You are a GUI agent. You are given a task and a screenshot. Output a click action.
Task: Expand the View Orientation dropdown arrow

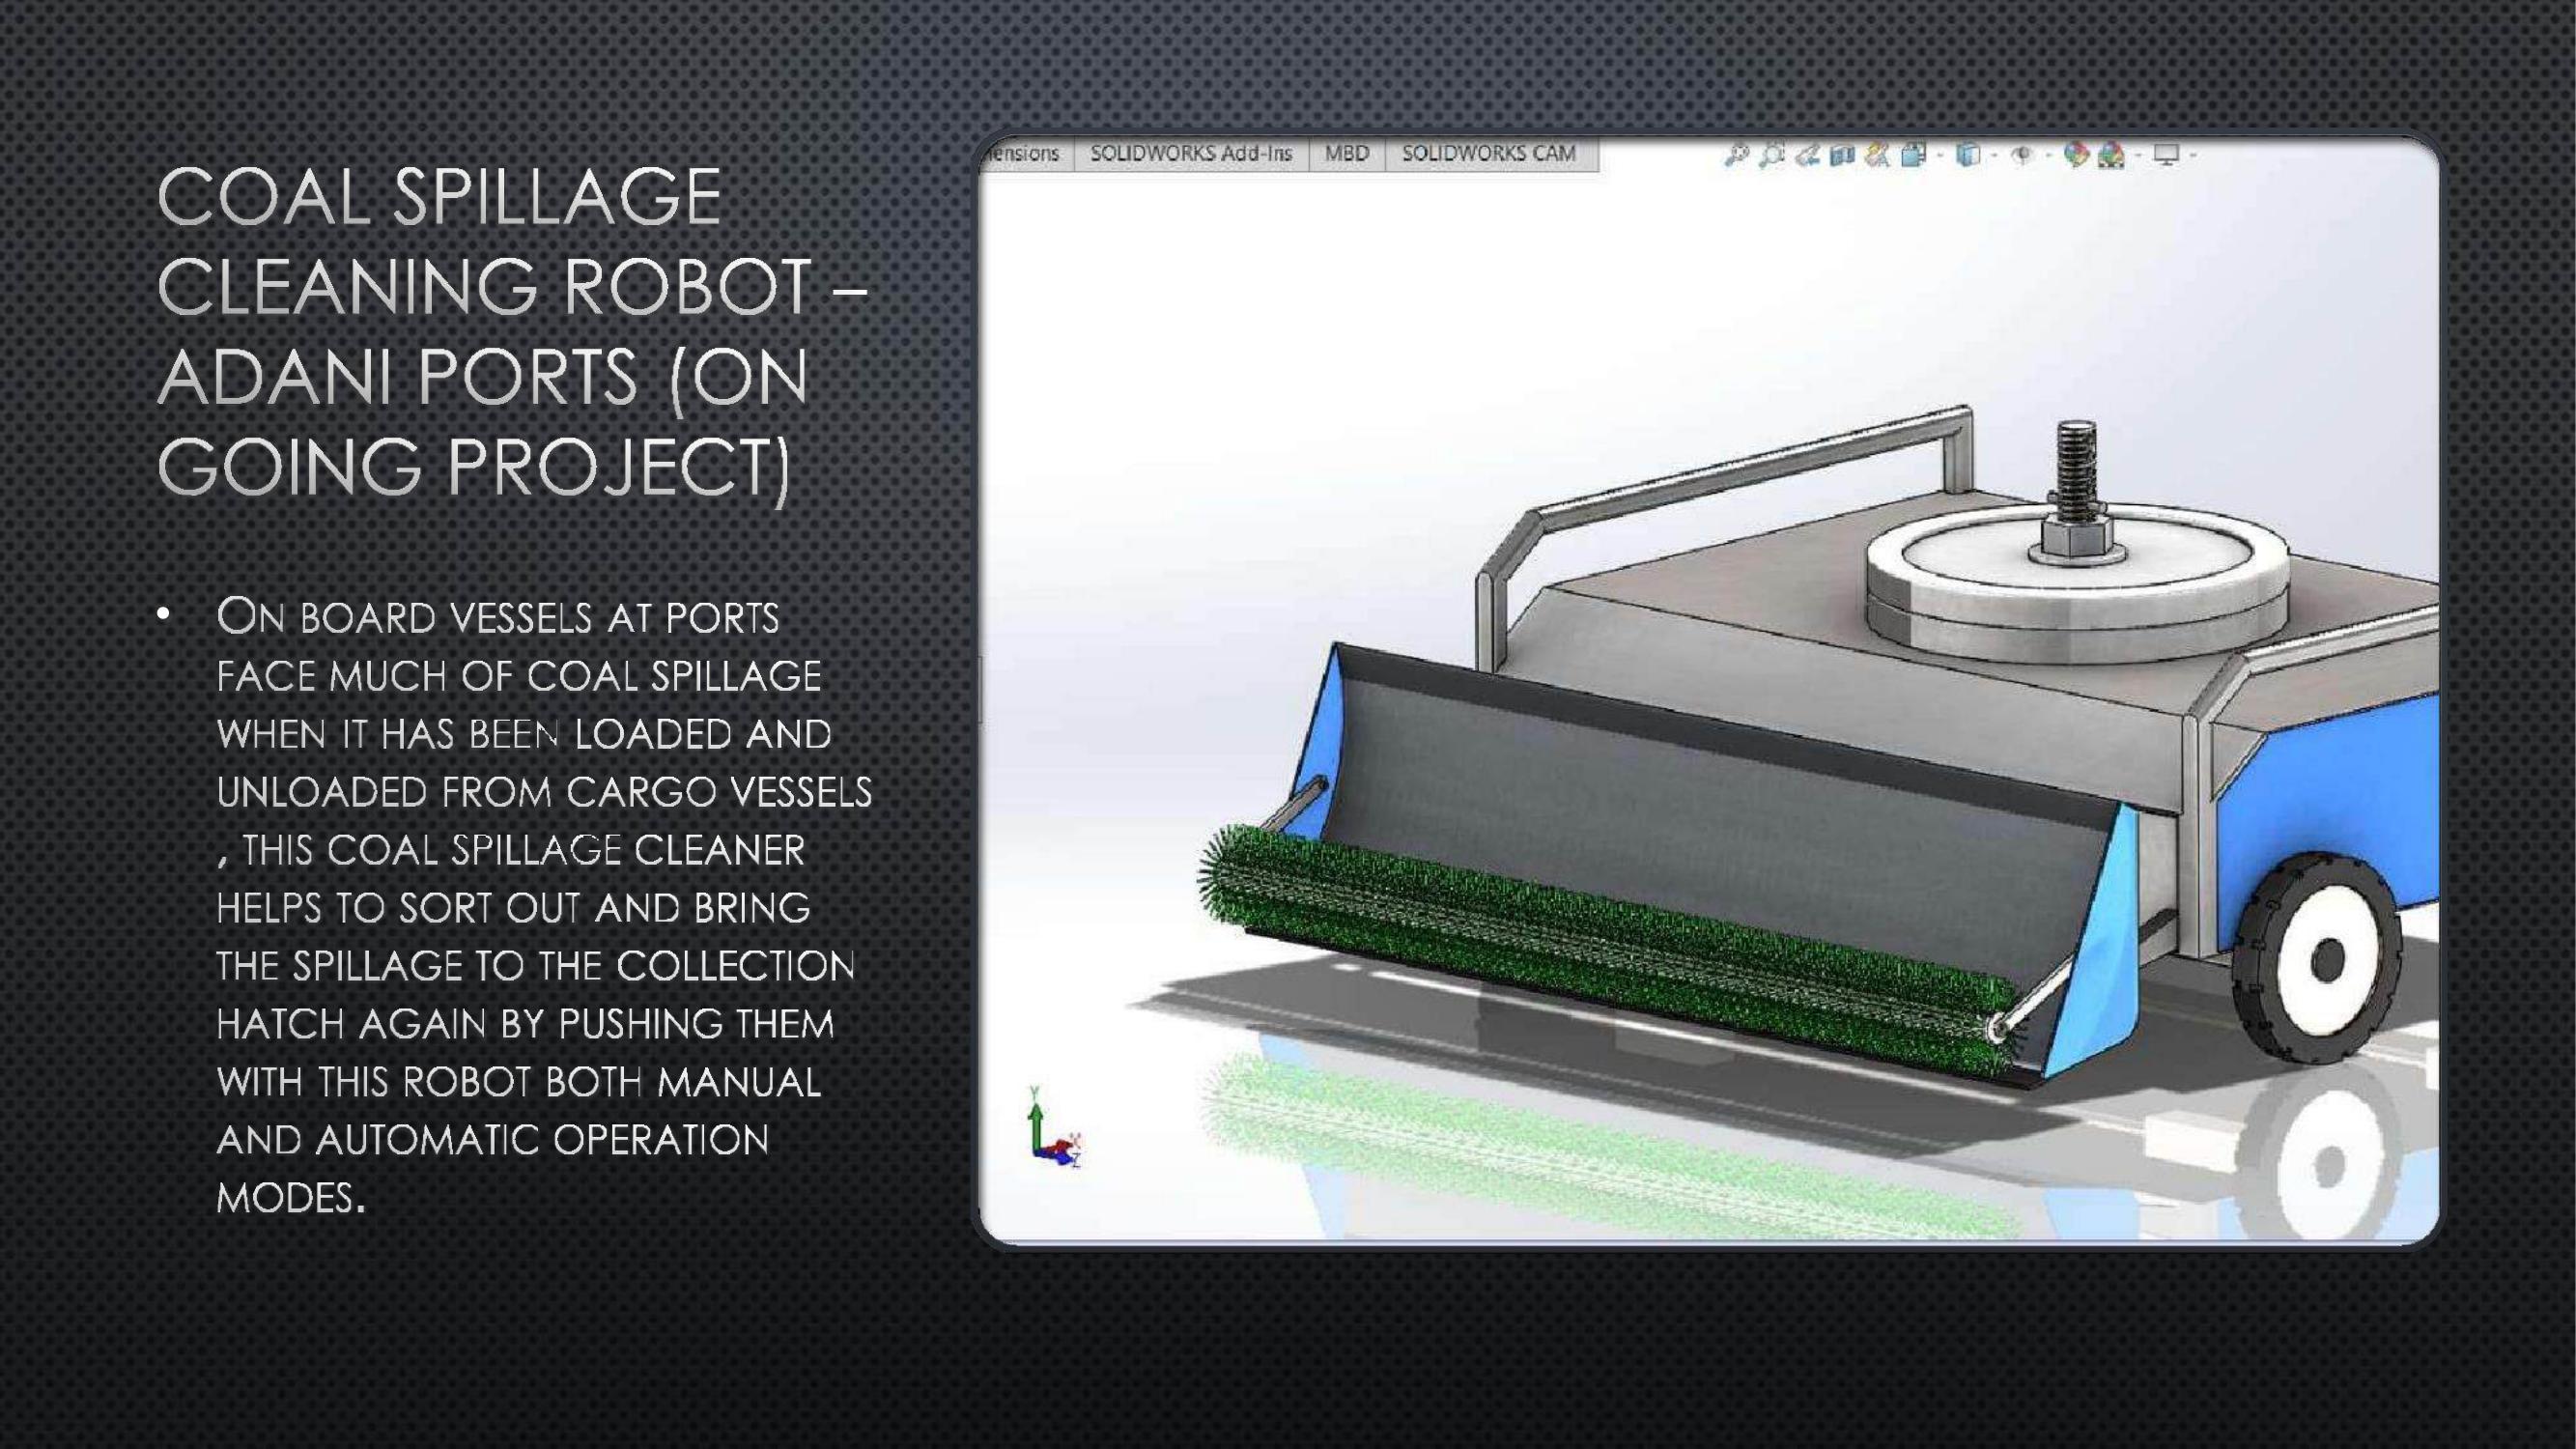(1939, 155)
